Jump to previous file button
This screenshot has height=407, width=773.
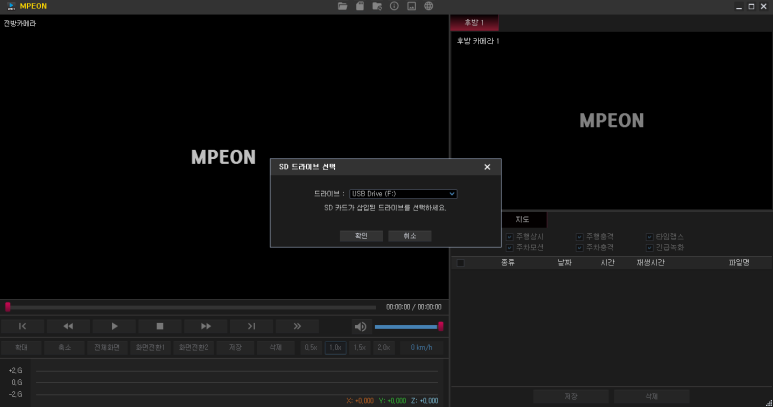(x=23, y=326)
